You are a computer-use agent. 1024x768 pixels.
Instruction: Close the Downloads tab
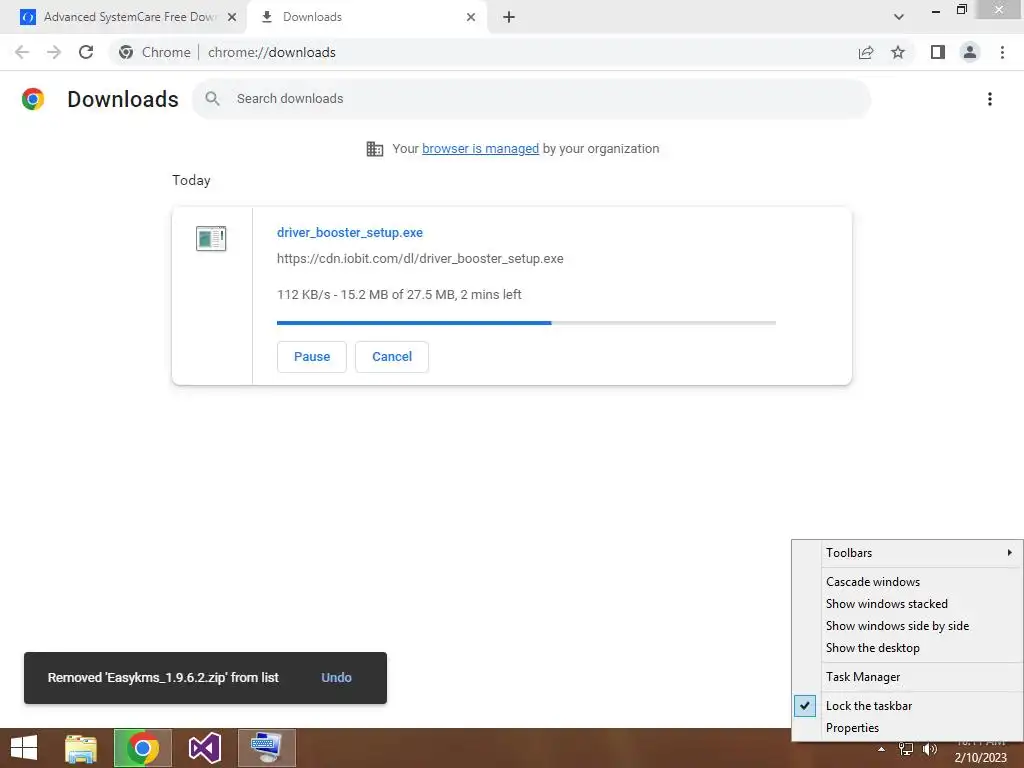[x=471, y=17]
